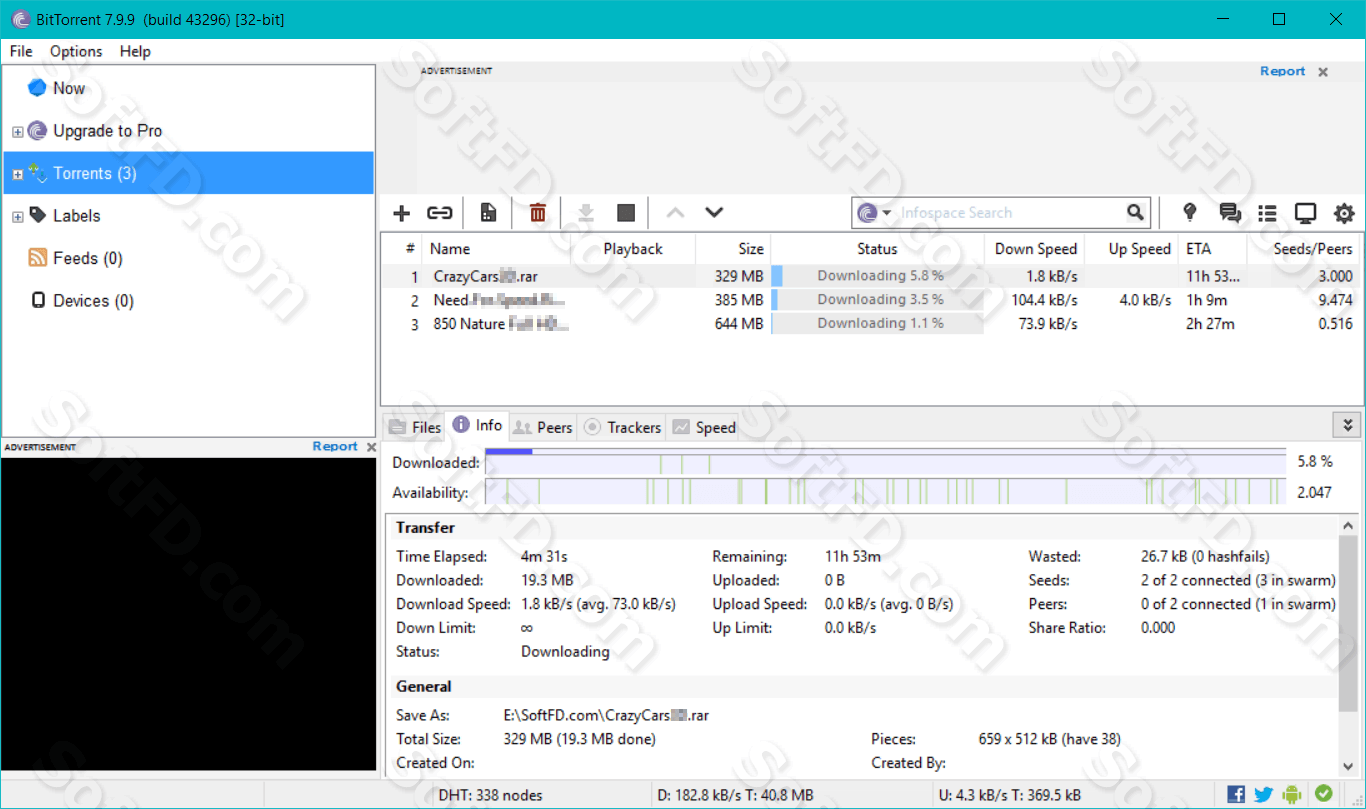
Task: Click the Downloading 3.5 % progress bar
Action: [x=877, y=300]
